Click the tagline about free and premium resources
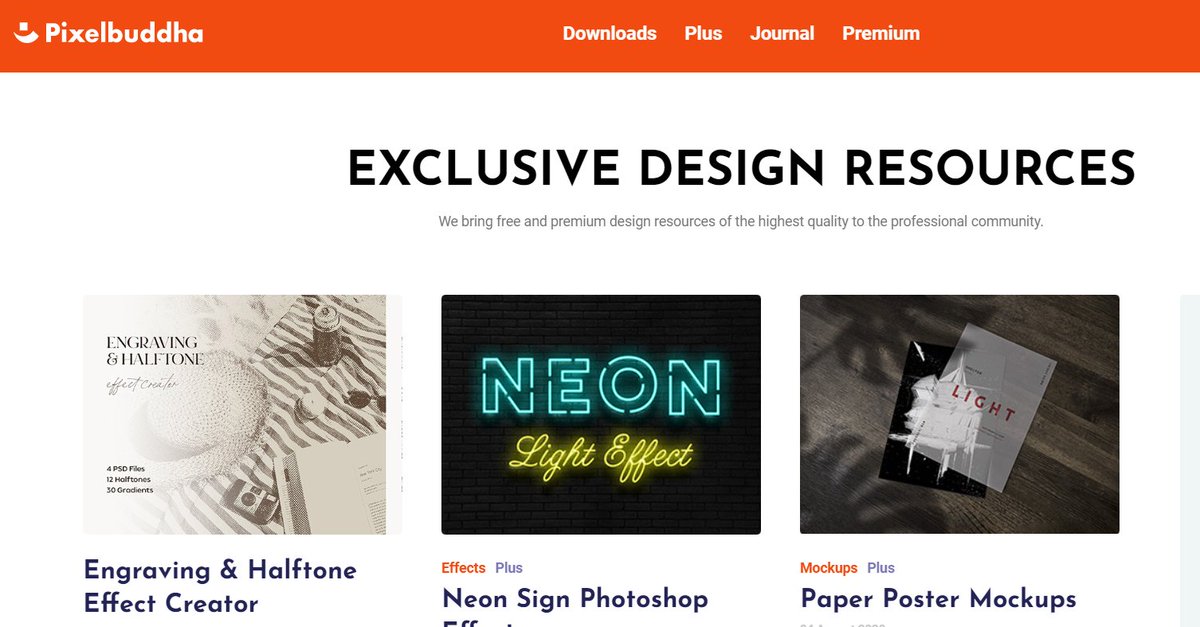1200x627 pixels. click(741, 221)
